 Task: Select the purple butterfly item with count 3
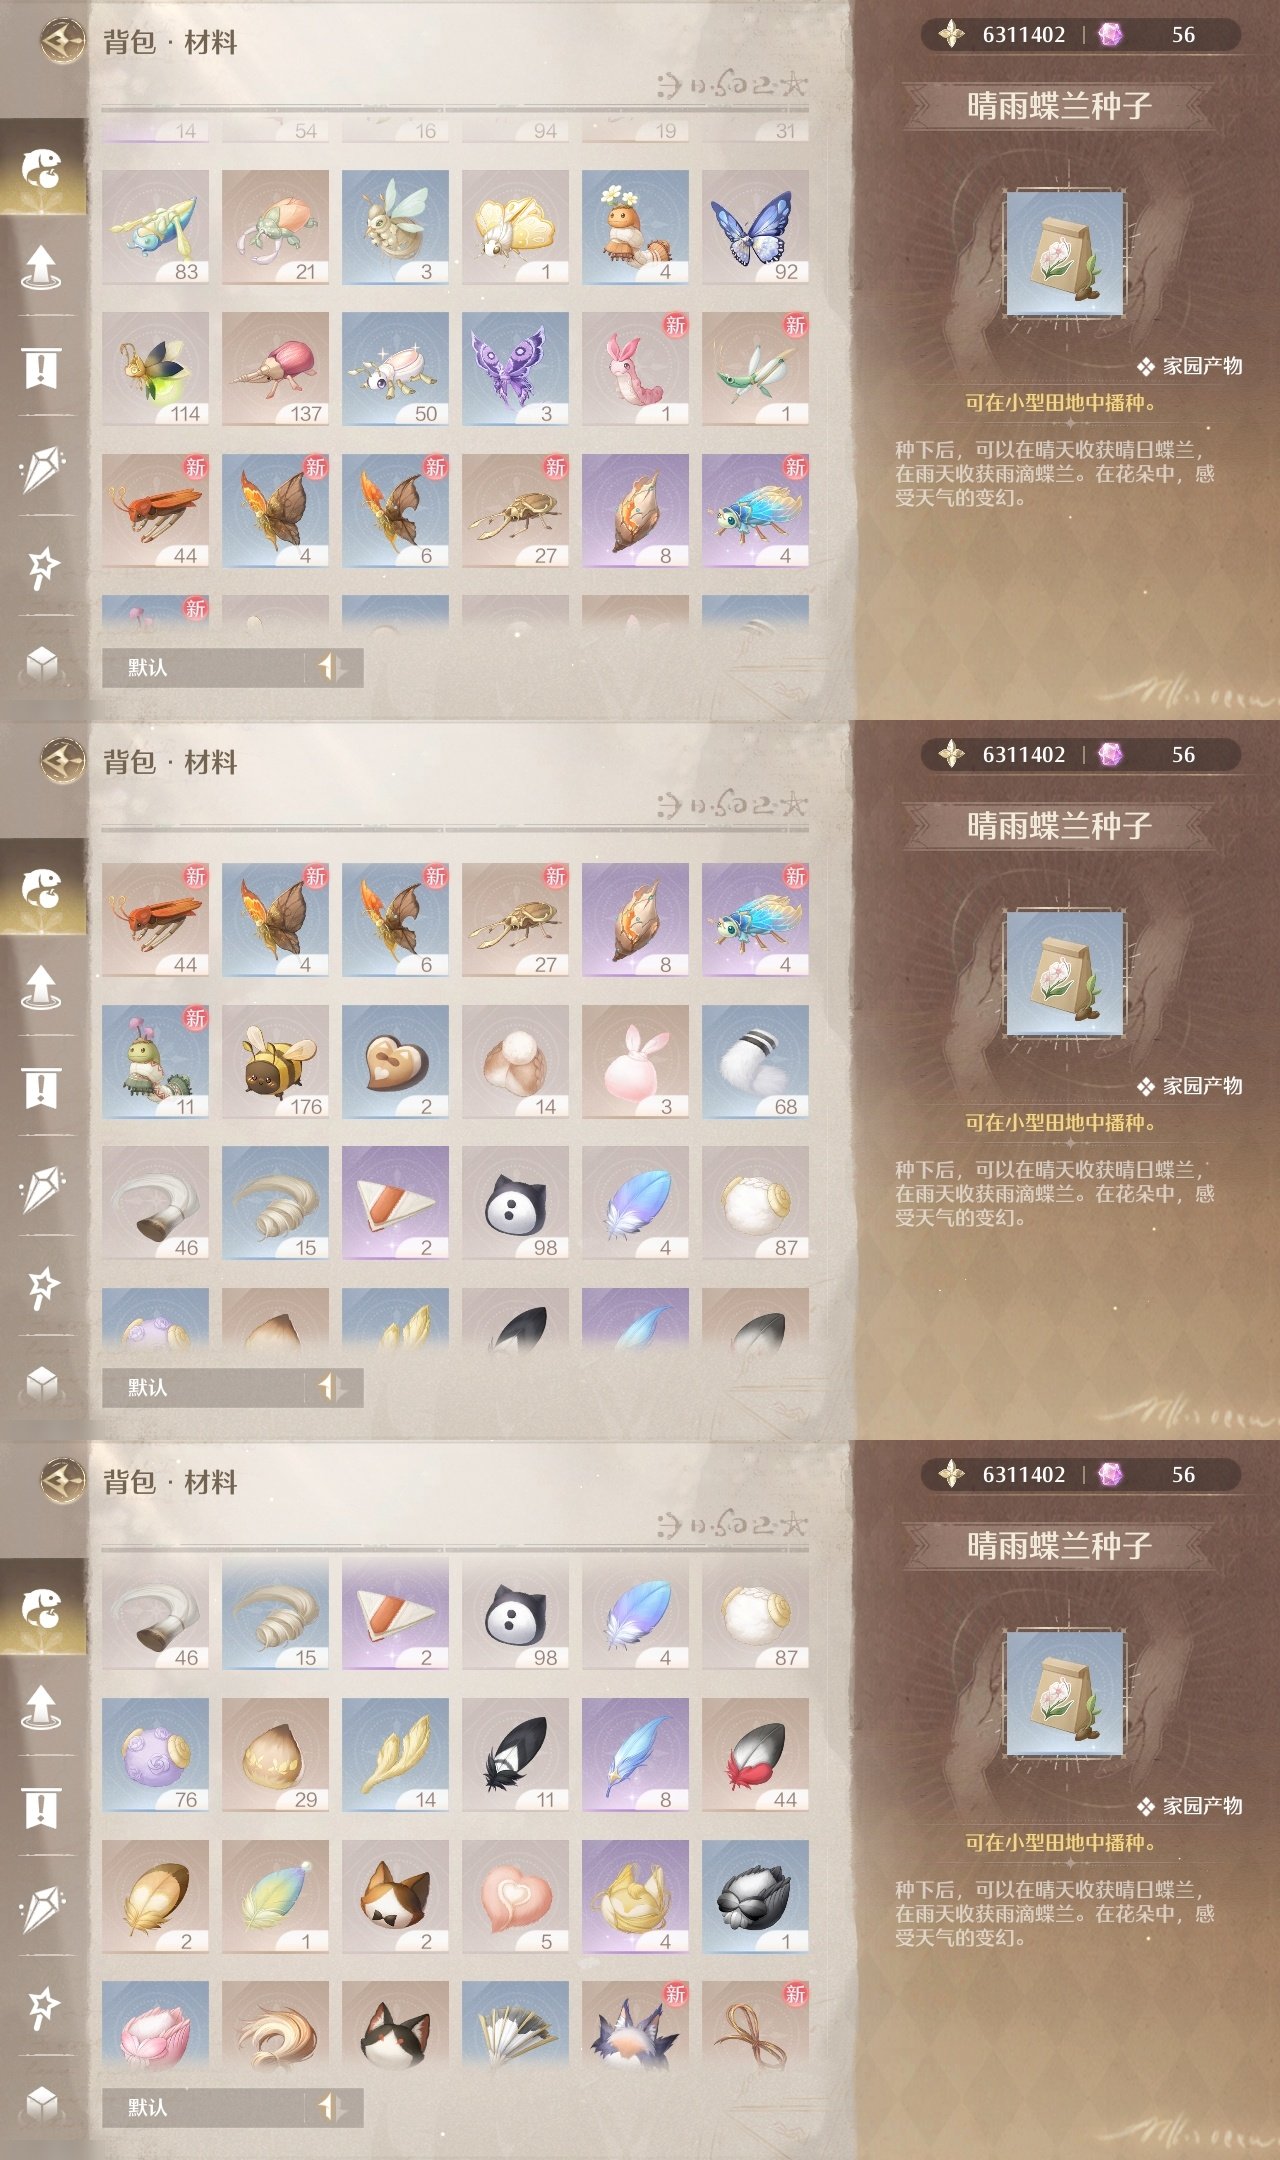pyautogui.click(x=515, y=369)
